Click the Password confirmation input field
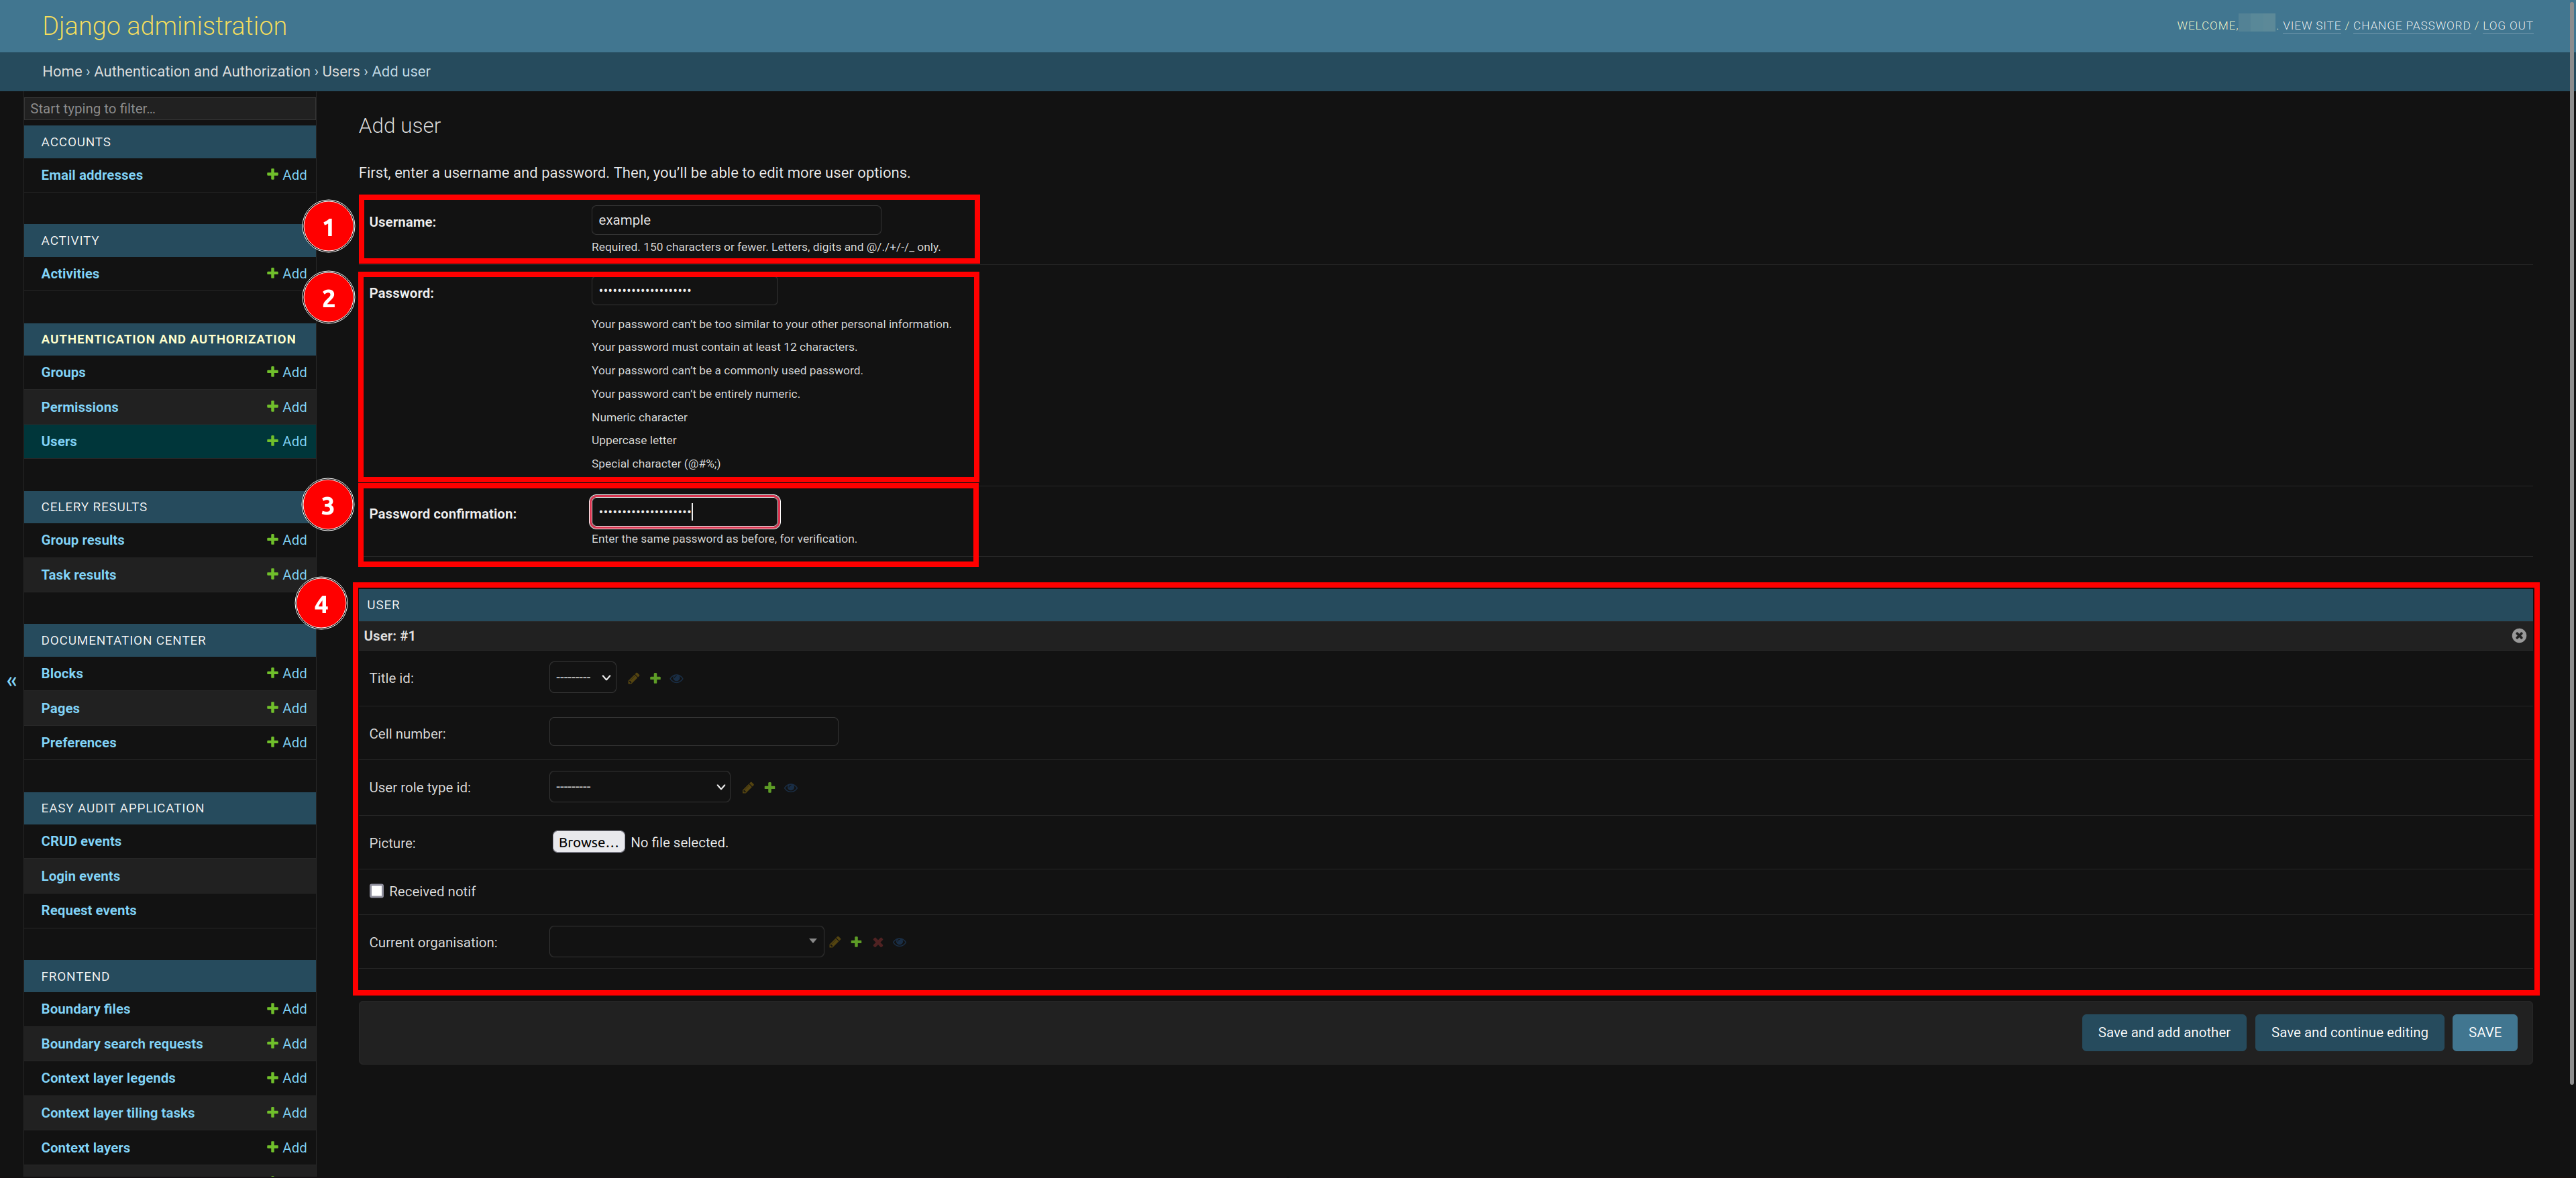Image resolution: width=2576 pixels, height=1178 pixels. pyautogui.click(x=684, y=512)
